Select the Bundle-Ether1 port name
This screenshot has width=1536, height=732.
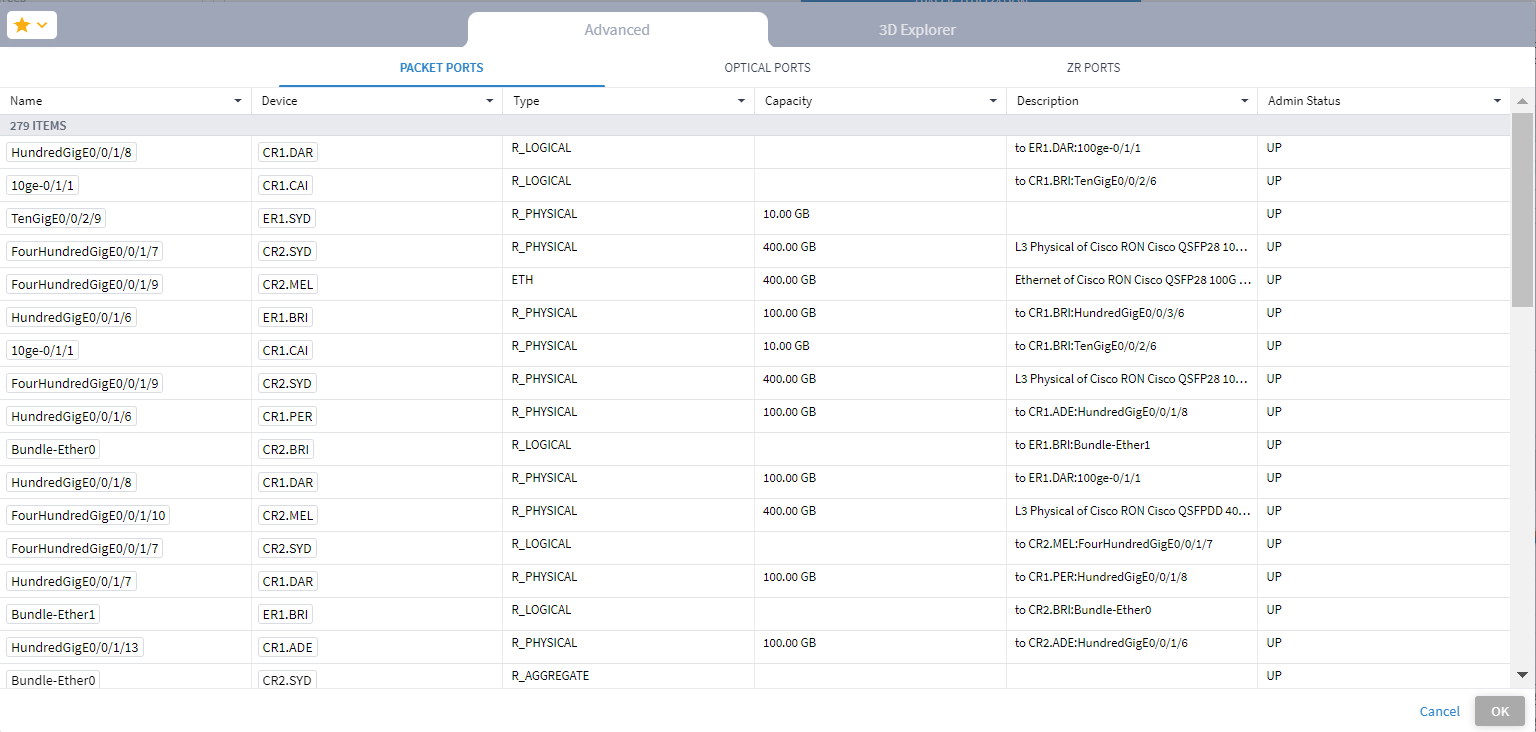[x=53, y=614]
